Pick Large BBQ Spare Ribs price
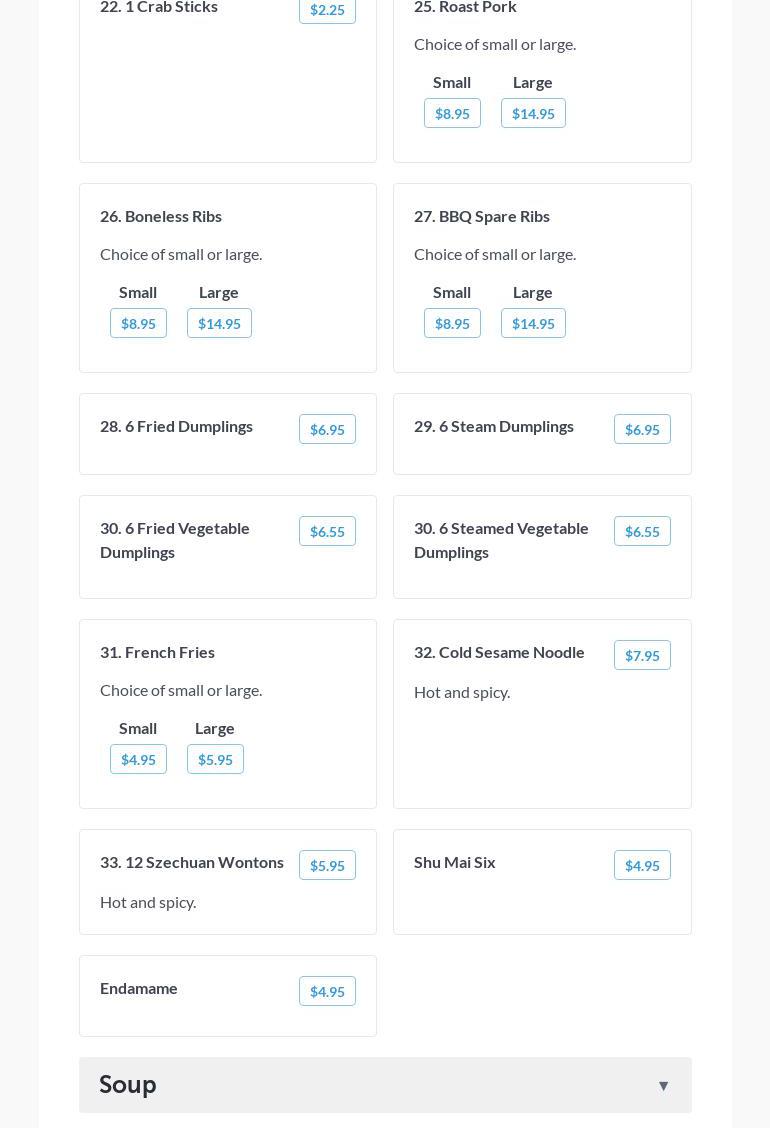The image size is (770, 1128). coord(533,323)
